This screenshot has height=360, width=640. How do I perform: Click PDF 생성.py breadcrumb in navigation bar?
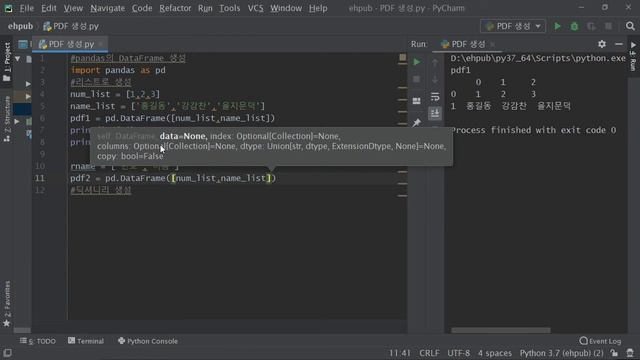[x=71, y=26]
